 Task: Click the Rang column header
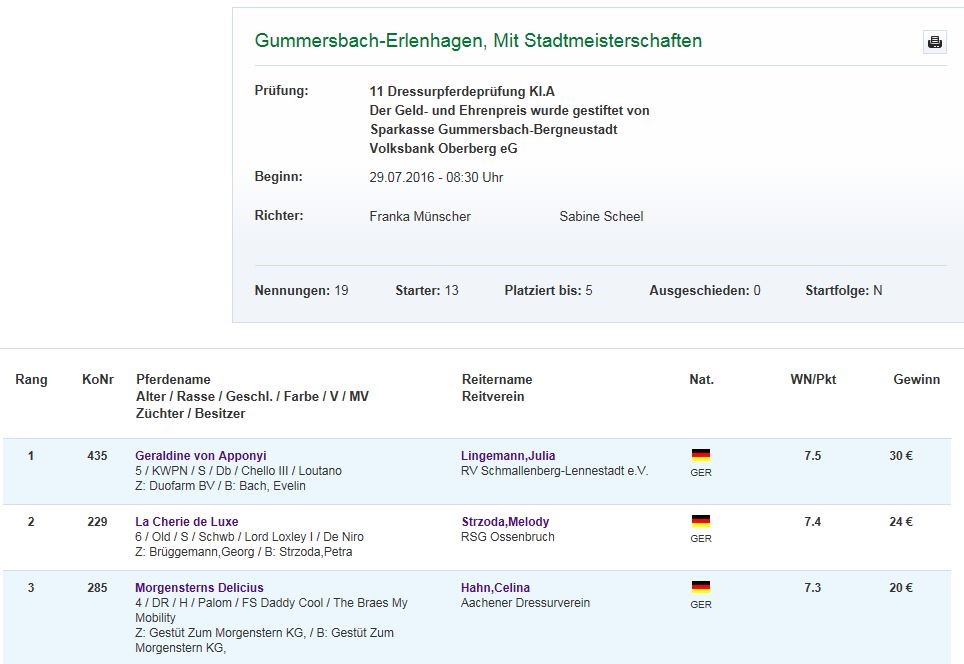(31, 380)
